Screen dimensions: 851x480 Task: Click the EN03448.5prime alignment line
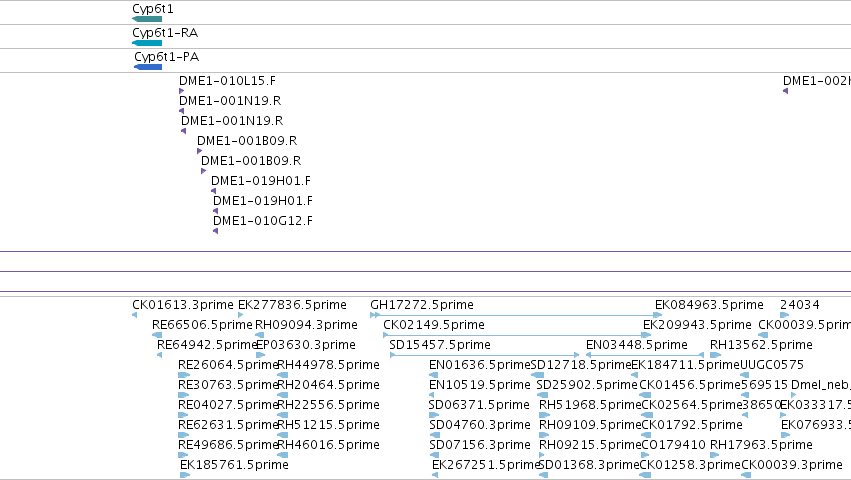[x=645, y=355]
